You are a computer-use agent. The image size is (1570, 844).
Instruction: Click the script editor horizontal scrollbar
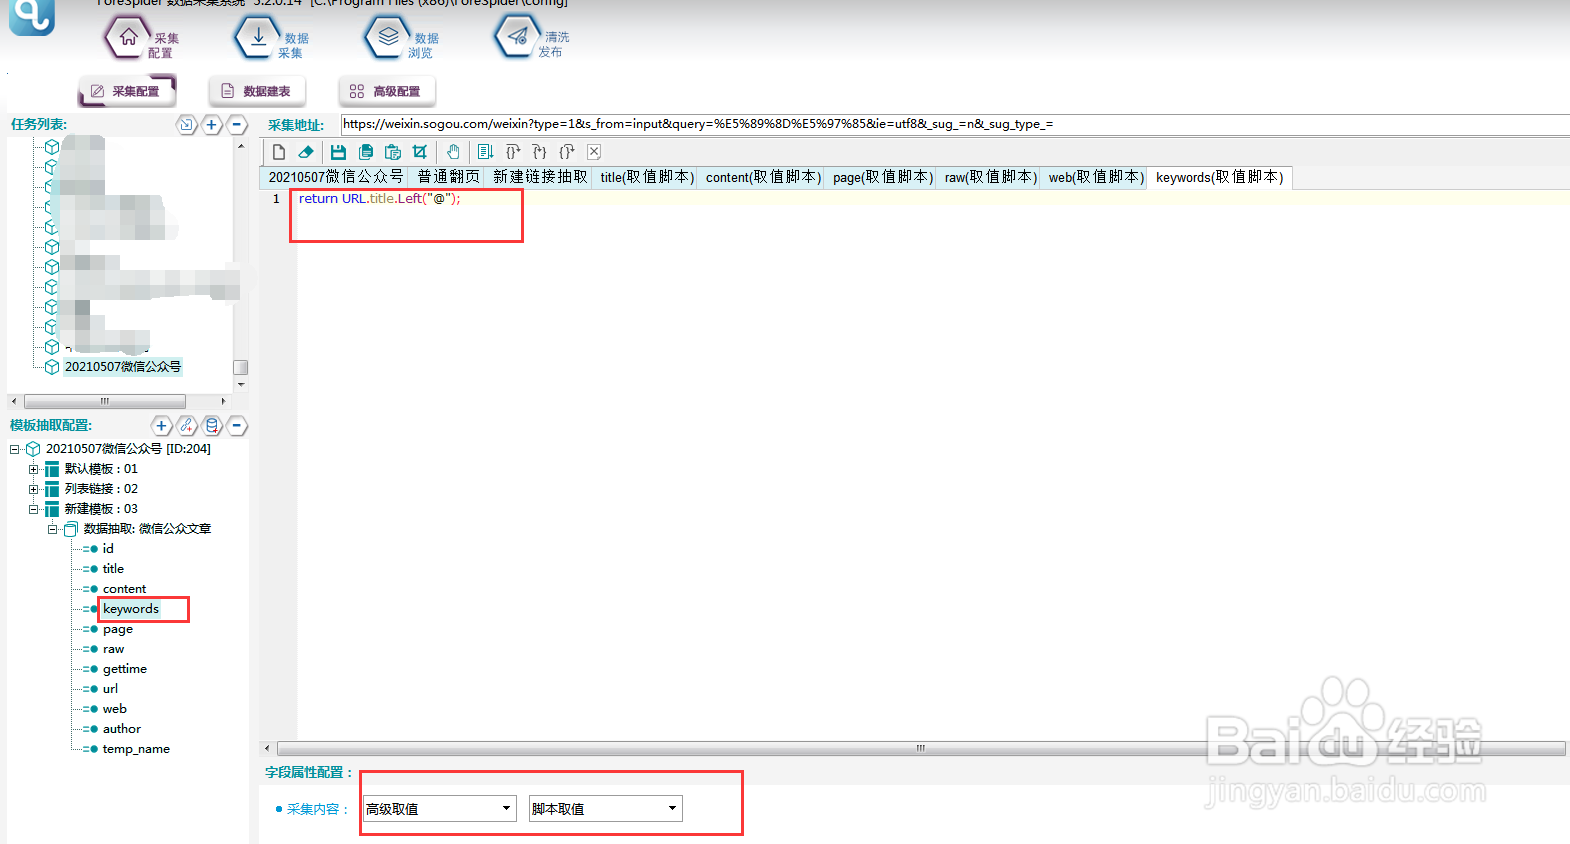pyautogui.click(x=921, y=748)
